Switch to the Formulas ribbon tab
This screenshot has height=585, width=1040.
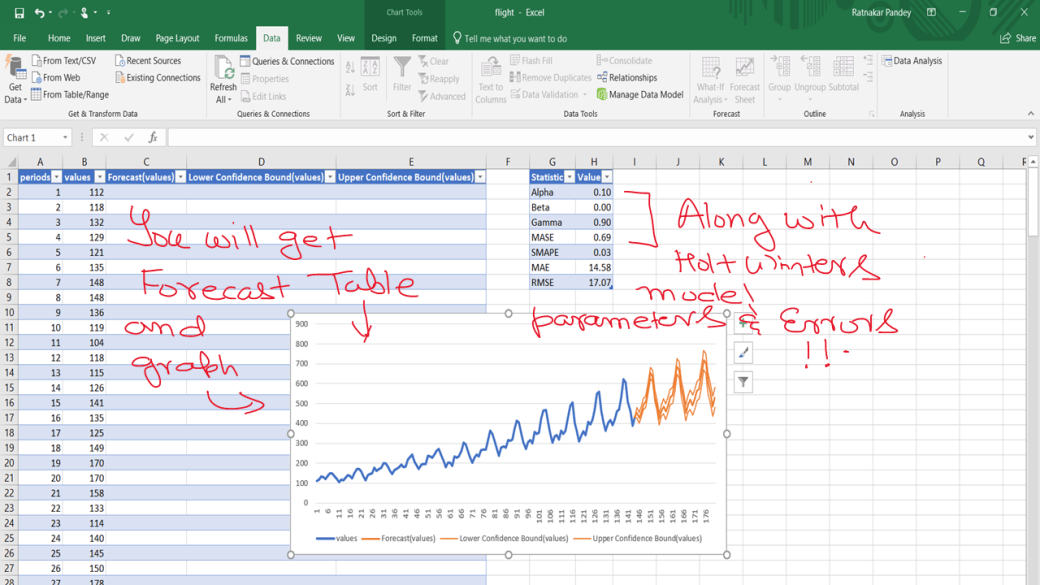(x=231, y=38)
